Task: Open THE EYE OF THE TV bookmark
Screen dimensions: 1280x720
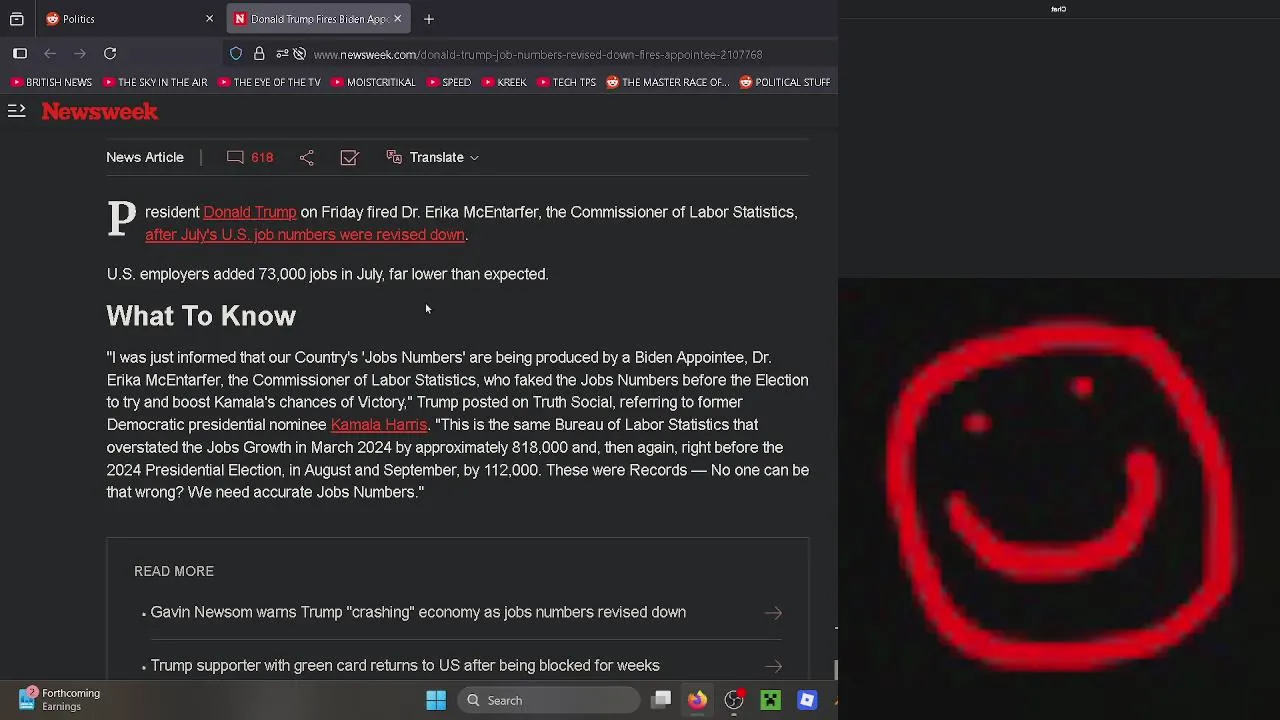Action: pos(270,82)
